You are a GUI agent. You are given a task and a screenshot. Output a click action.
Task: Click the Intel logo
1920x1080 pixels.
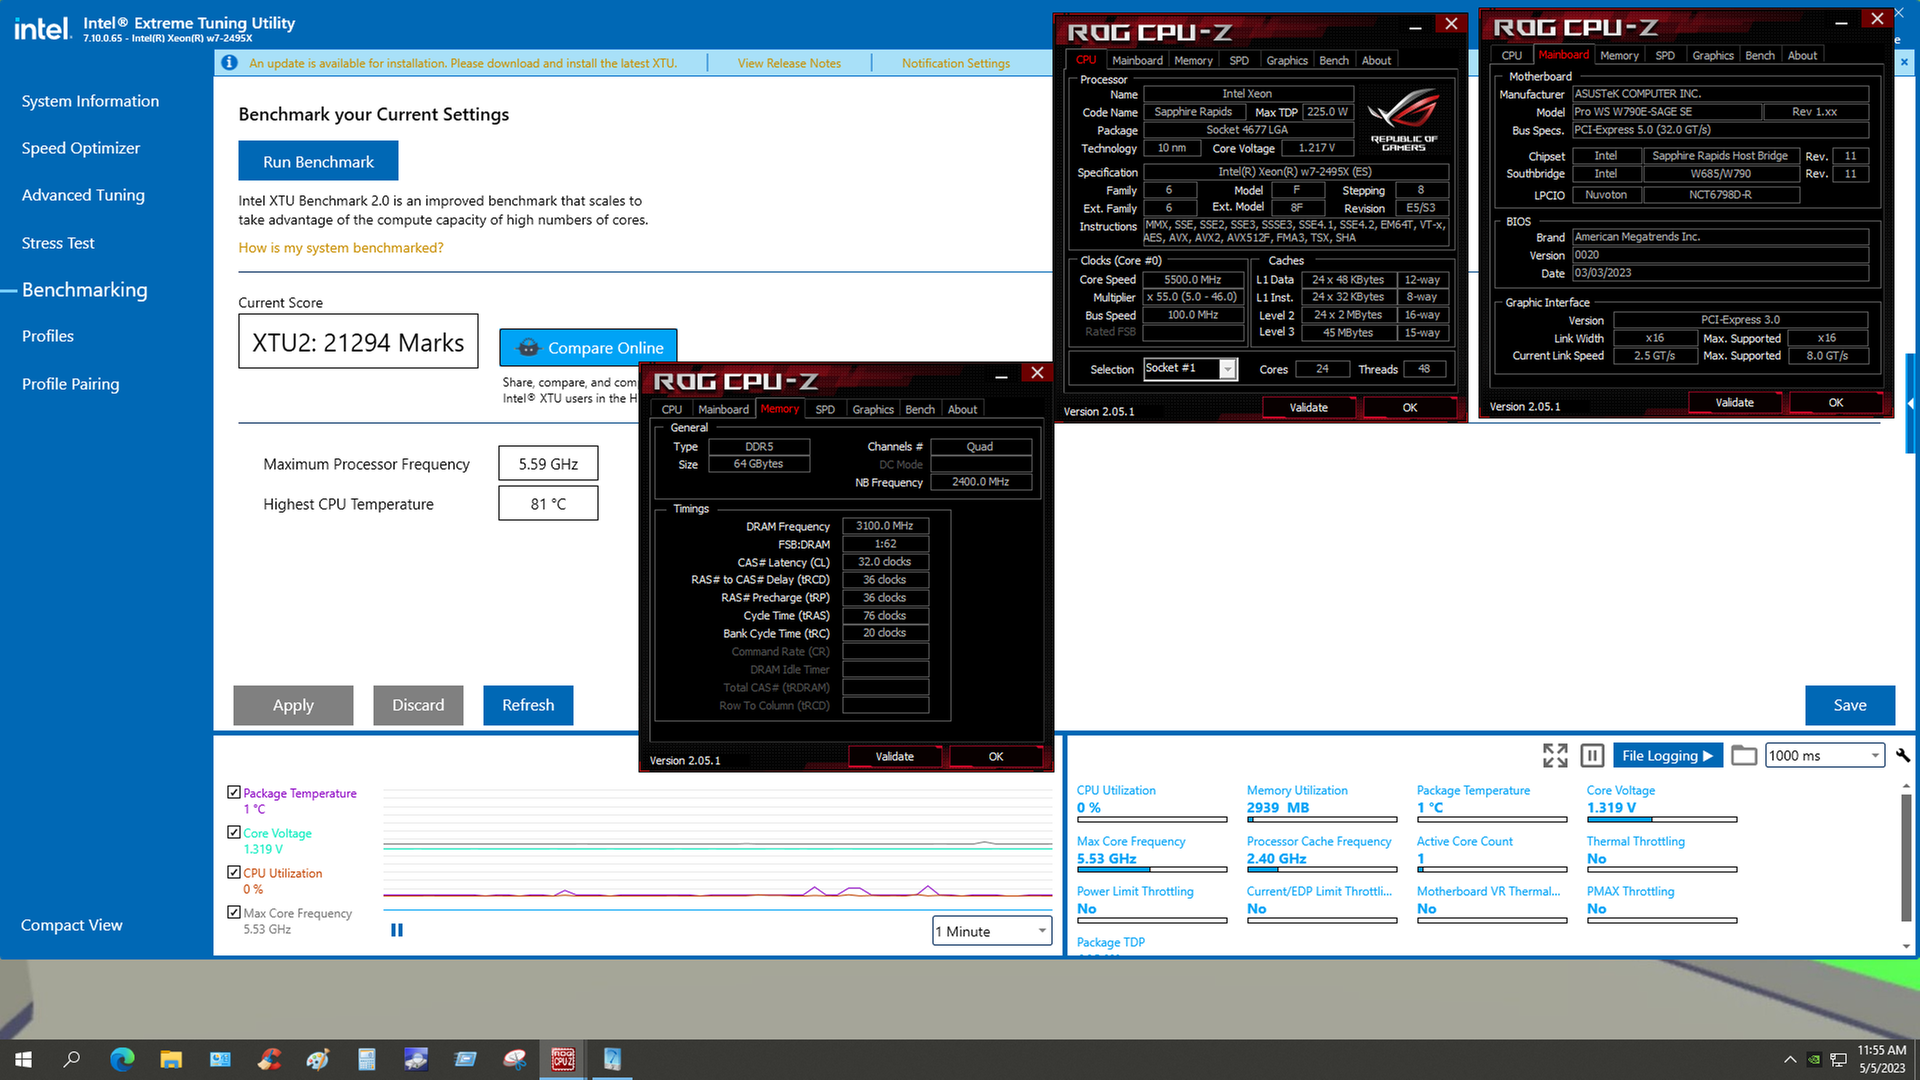42,29
